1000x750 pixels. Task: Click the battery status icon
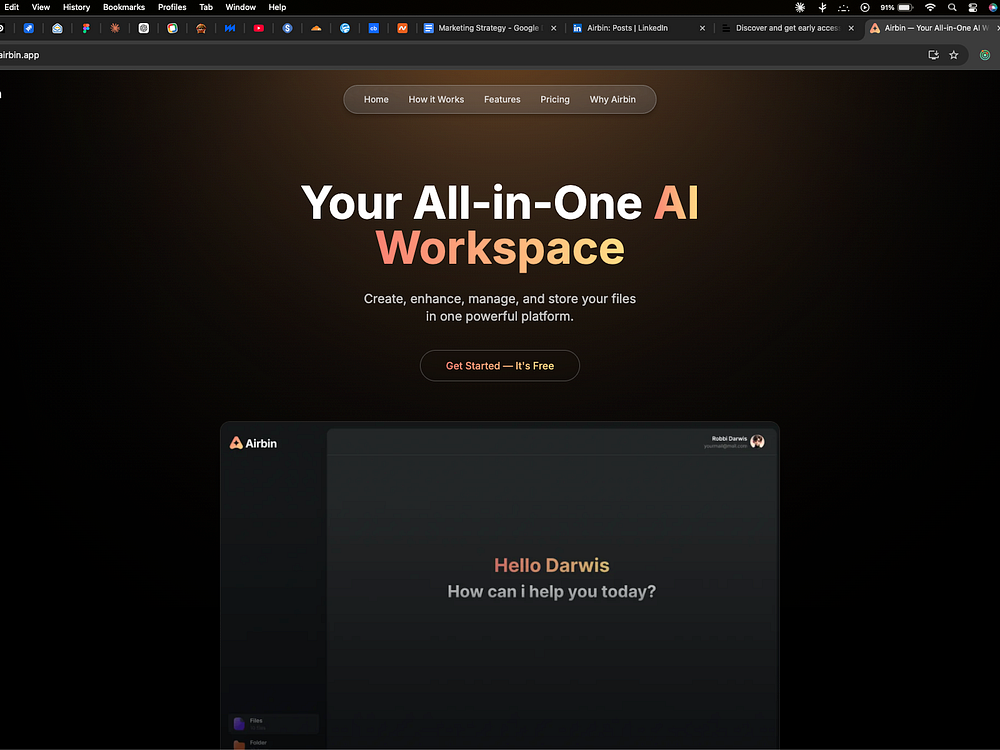pos(906,8)
